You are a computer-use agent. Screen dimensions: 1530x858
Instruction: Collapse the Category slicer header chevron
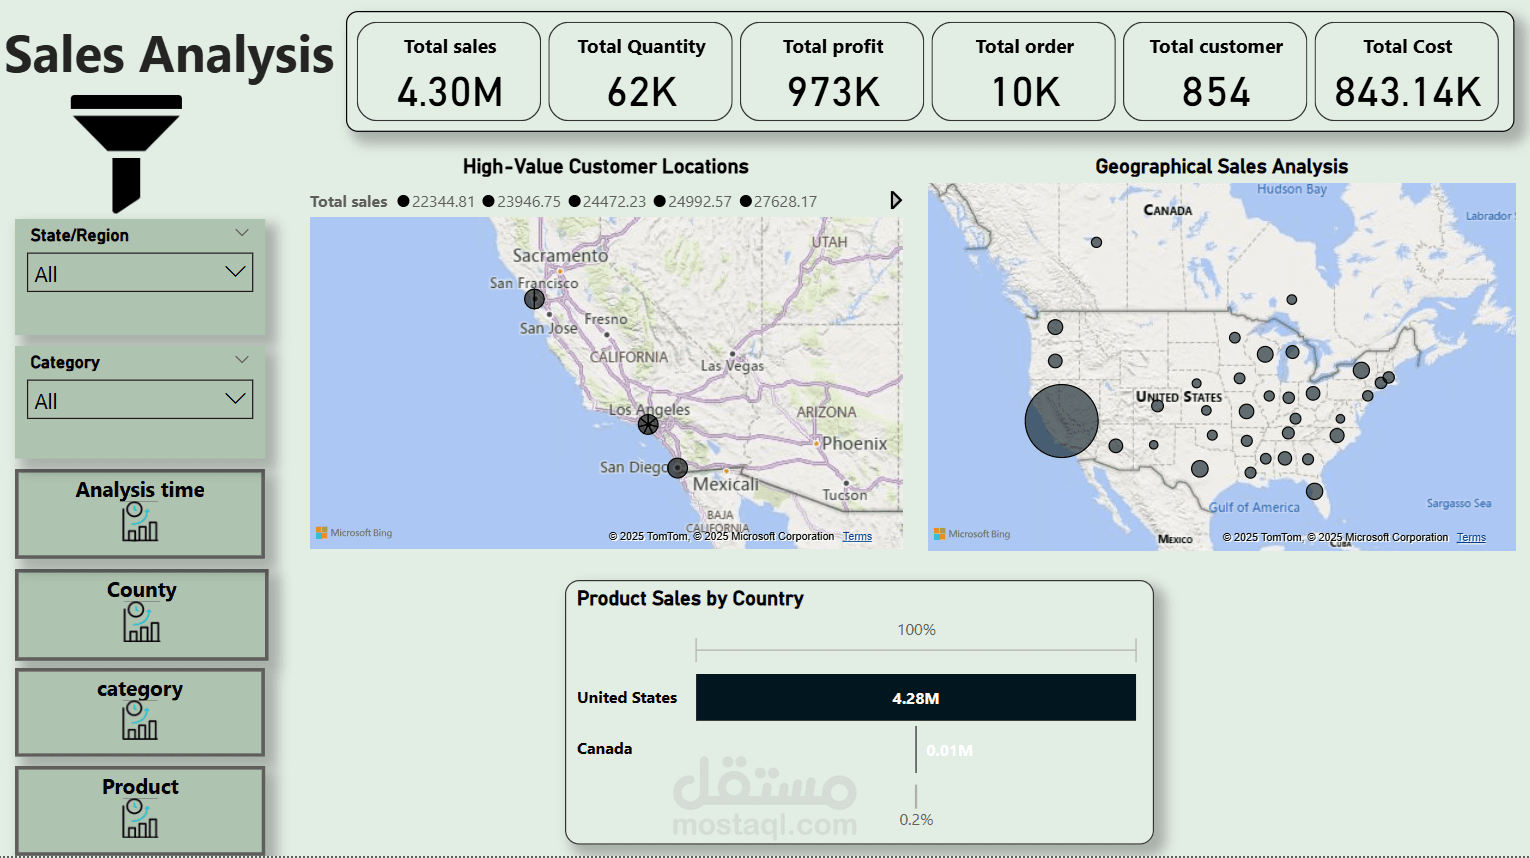pyautogui.click(x=242, y=360)
